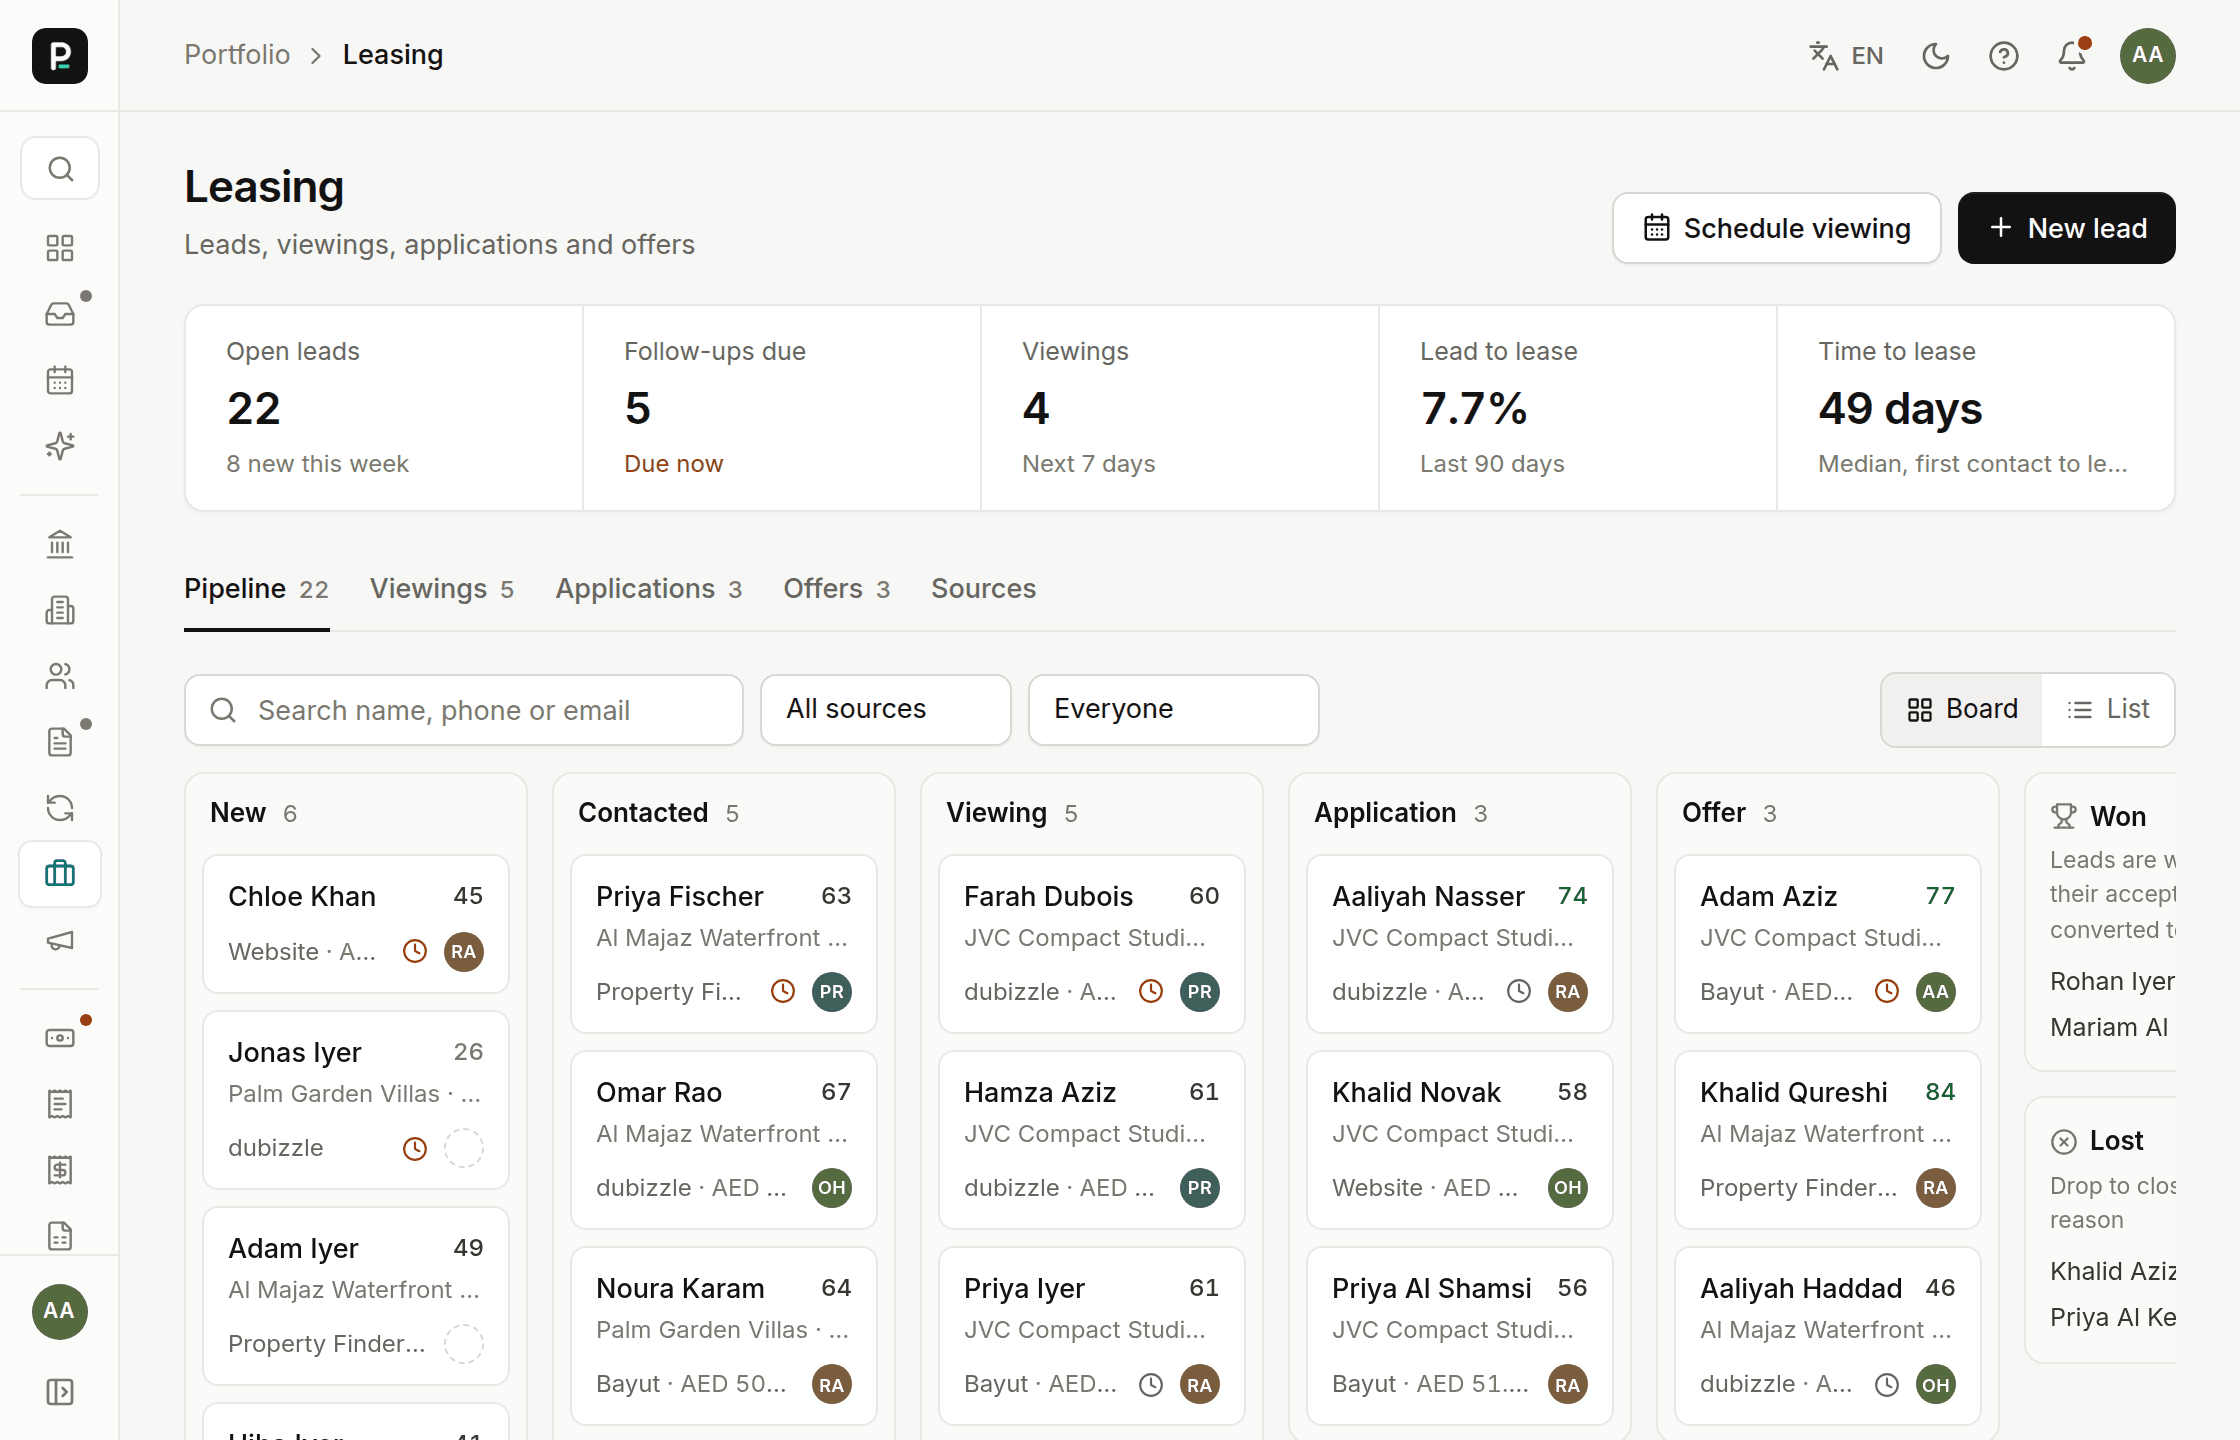Toggle dark mode moon icon
The height and width of the screenshot is (1440, 2240).
tap(1936, 55)
